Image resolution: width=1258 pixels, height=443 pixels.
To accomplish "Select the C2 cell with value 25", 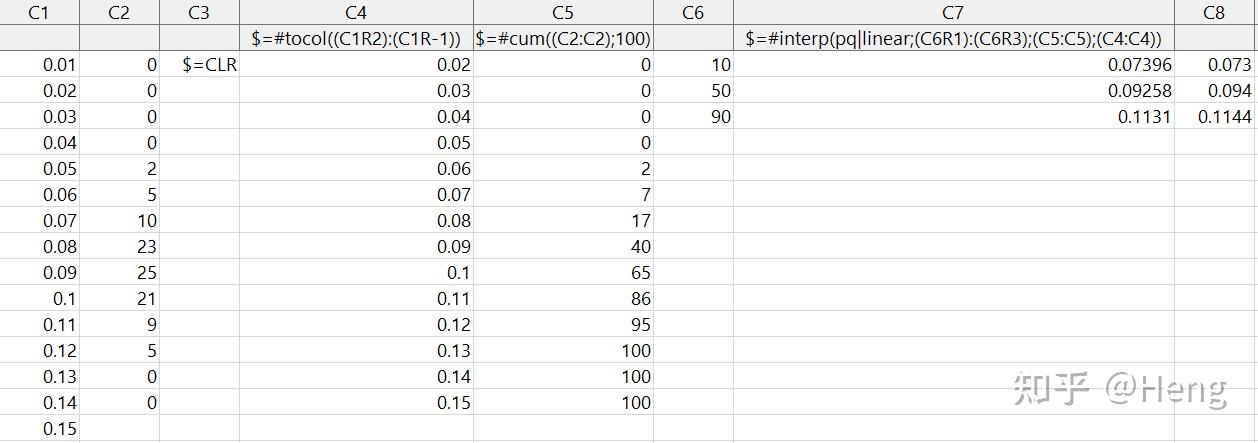I will pyautogui.click(x=119, y=273).
